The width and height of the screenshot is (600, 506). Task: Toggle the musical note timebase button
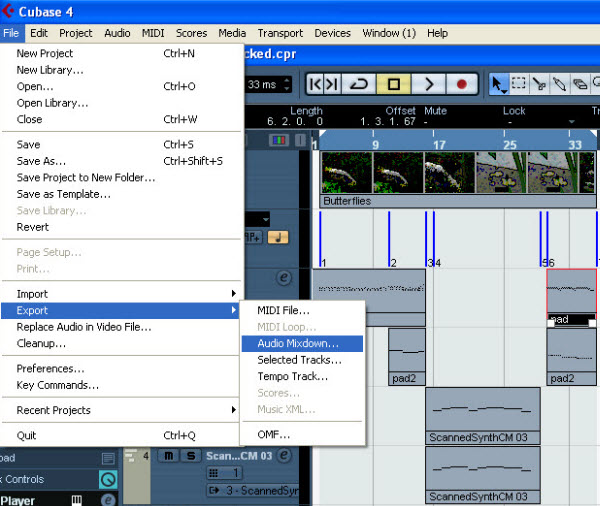pos(278,237)
